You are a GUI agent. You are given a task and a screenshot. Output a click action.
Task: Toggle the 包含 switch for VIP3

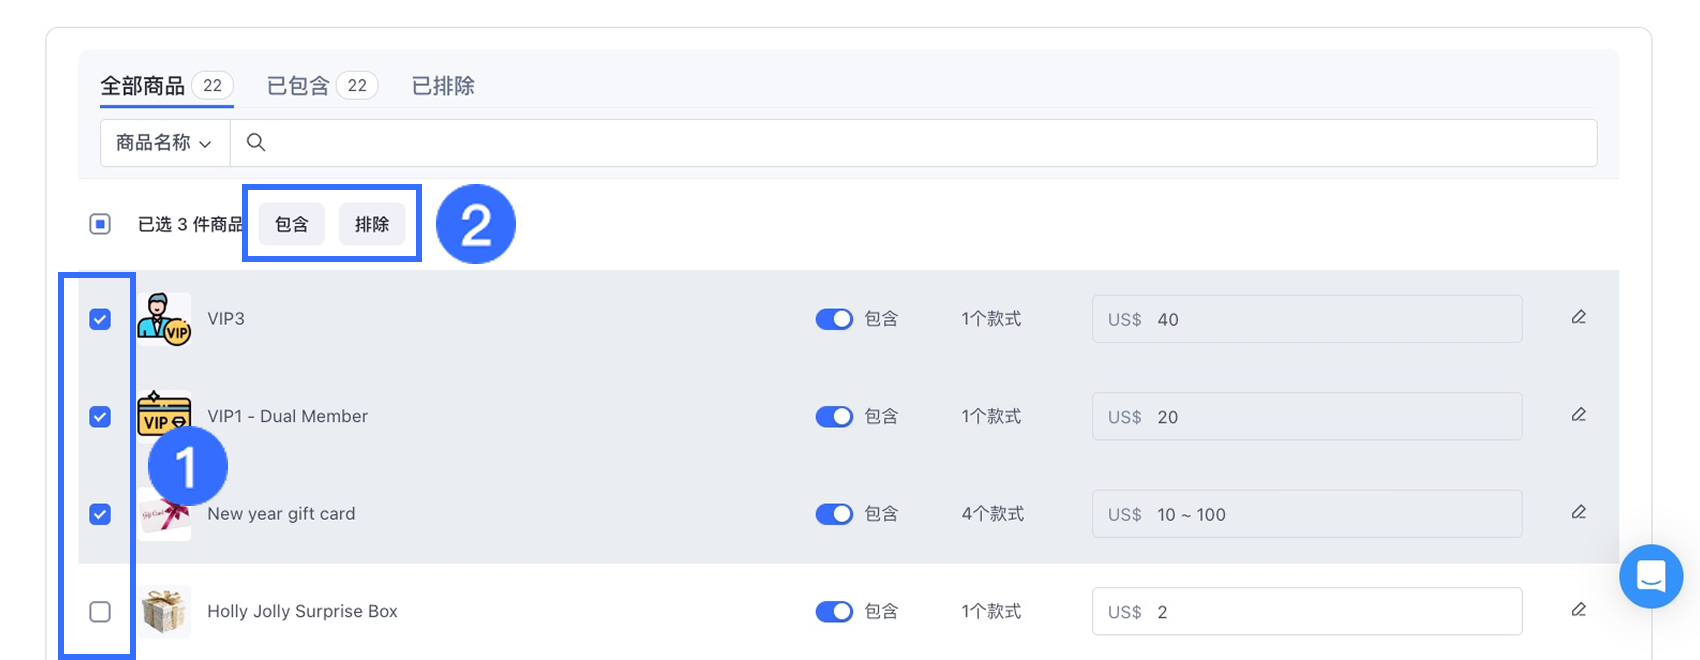point(834,318)
